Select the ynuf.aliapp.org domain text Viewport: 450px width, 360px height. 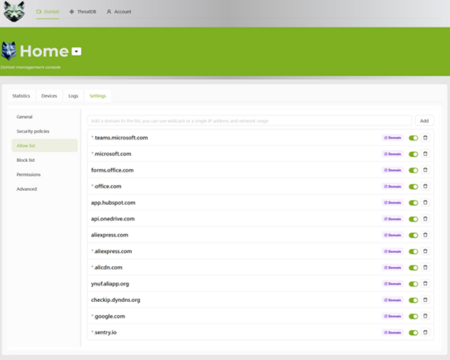(110, 284)
